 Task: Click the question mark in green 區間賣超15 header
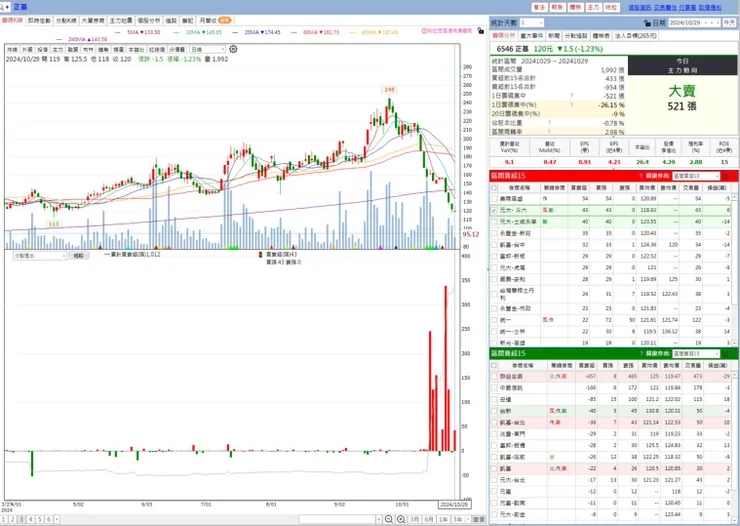point(641,353)
